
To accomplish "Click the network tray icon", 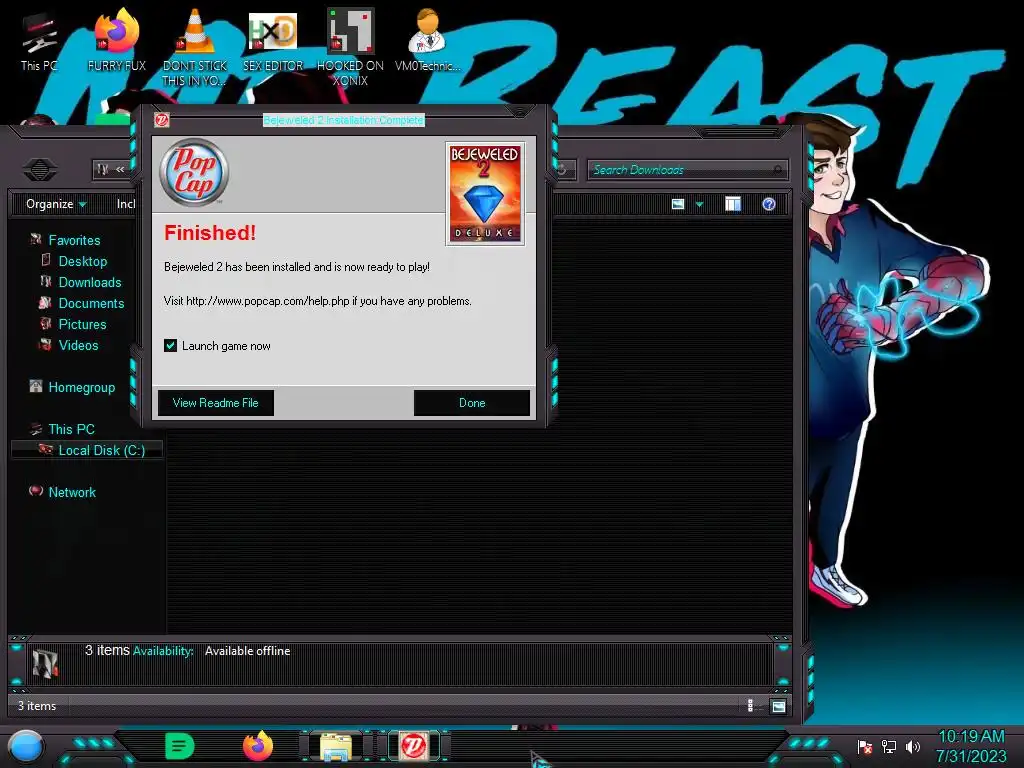I will 888,746.
